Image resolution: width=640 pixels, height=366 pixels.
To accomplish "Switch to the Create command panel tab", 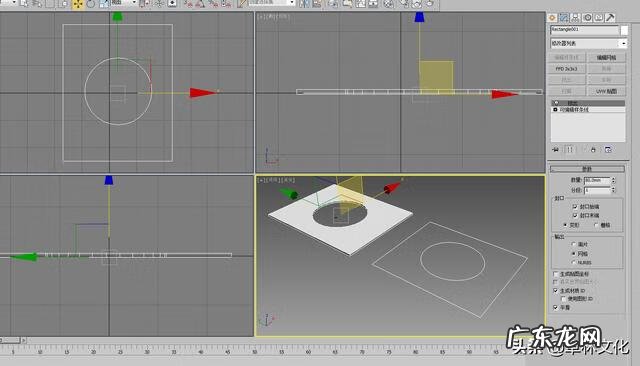I will point(552,18).
